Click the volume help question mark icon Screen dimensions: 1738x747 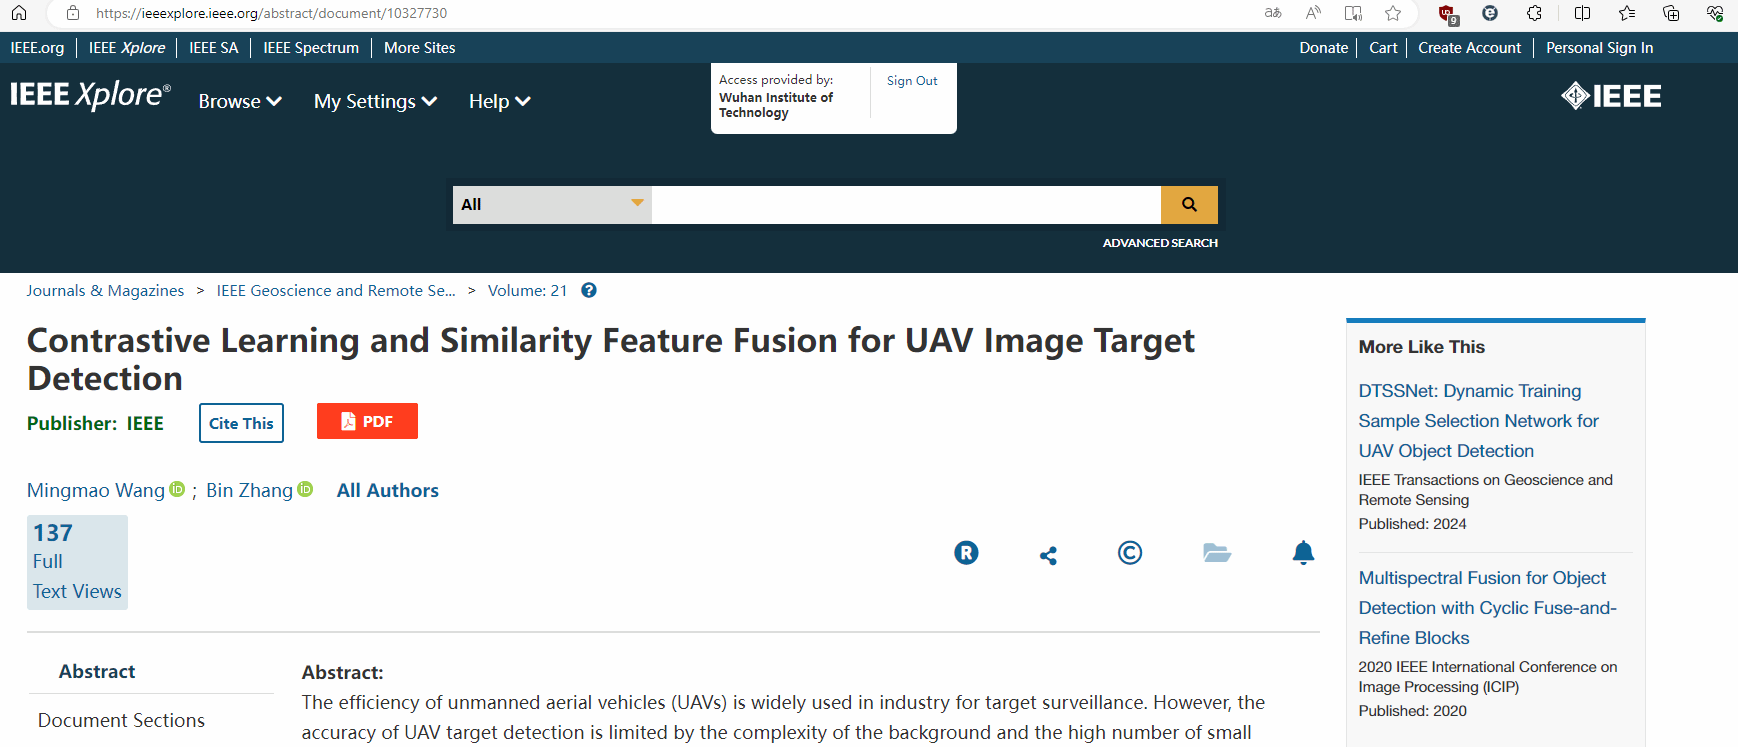click(589, 291)
